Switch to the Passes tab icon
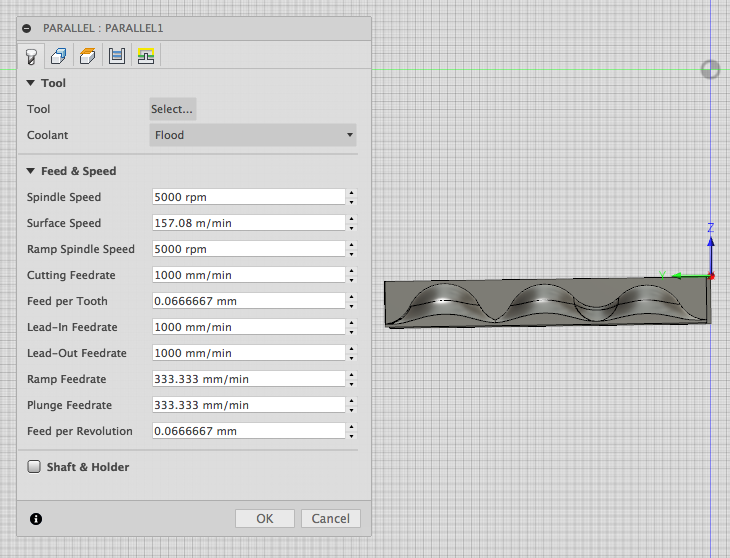The height and width of the screenshot is (558, 730). 117,56
